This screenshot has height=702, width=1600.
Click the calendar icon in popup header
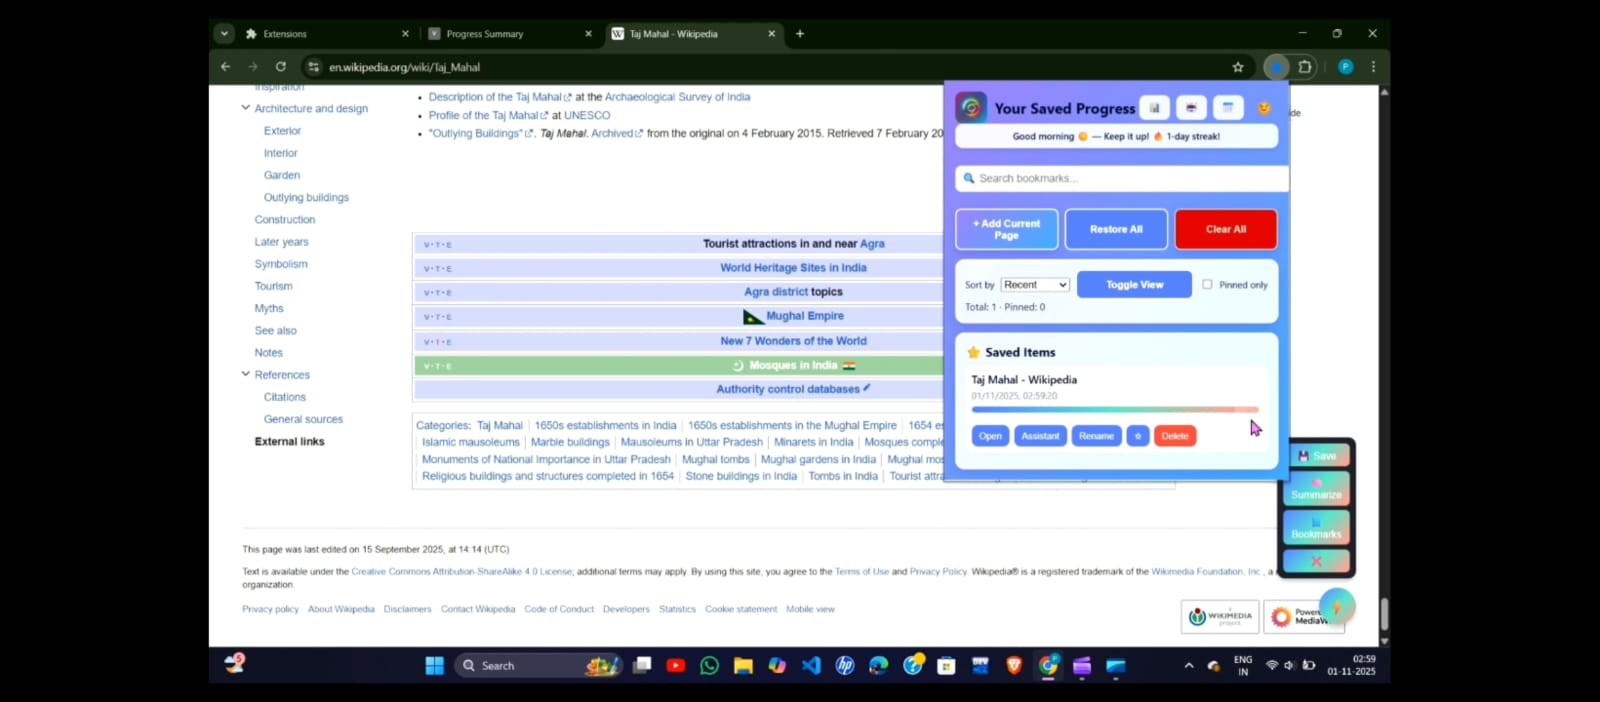click(1228, 108)
